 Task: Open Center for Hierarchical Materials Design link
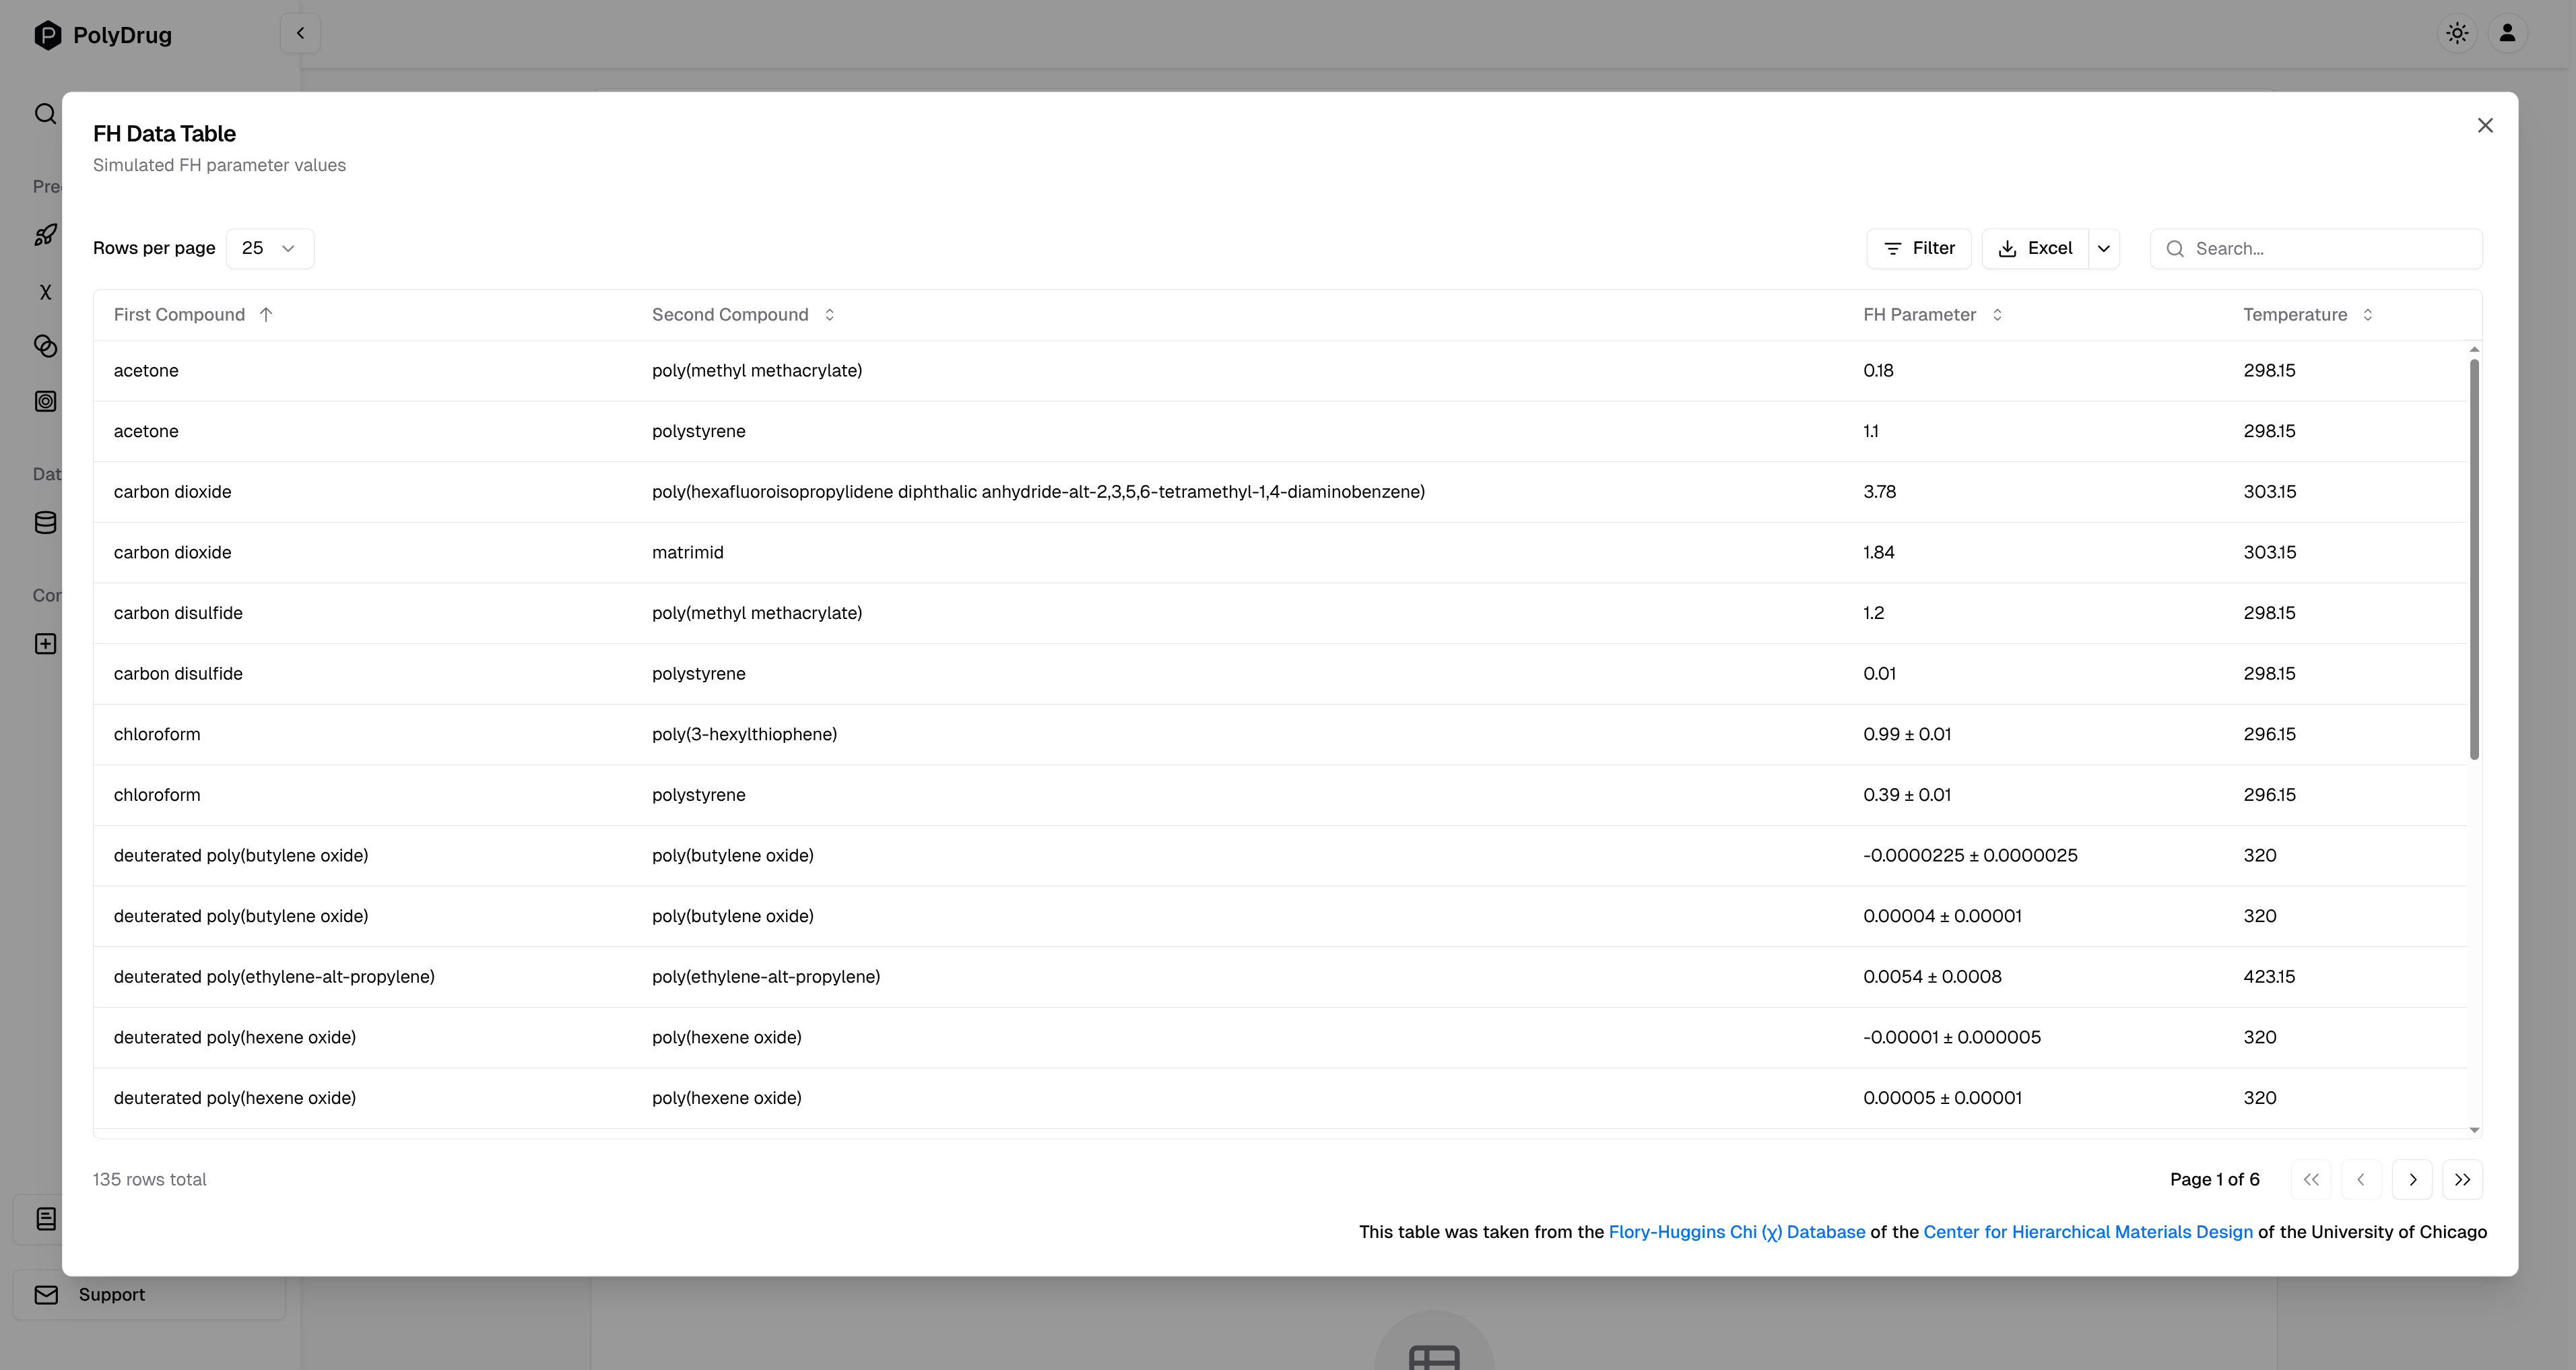(2088, 1232)
